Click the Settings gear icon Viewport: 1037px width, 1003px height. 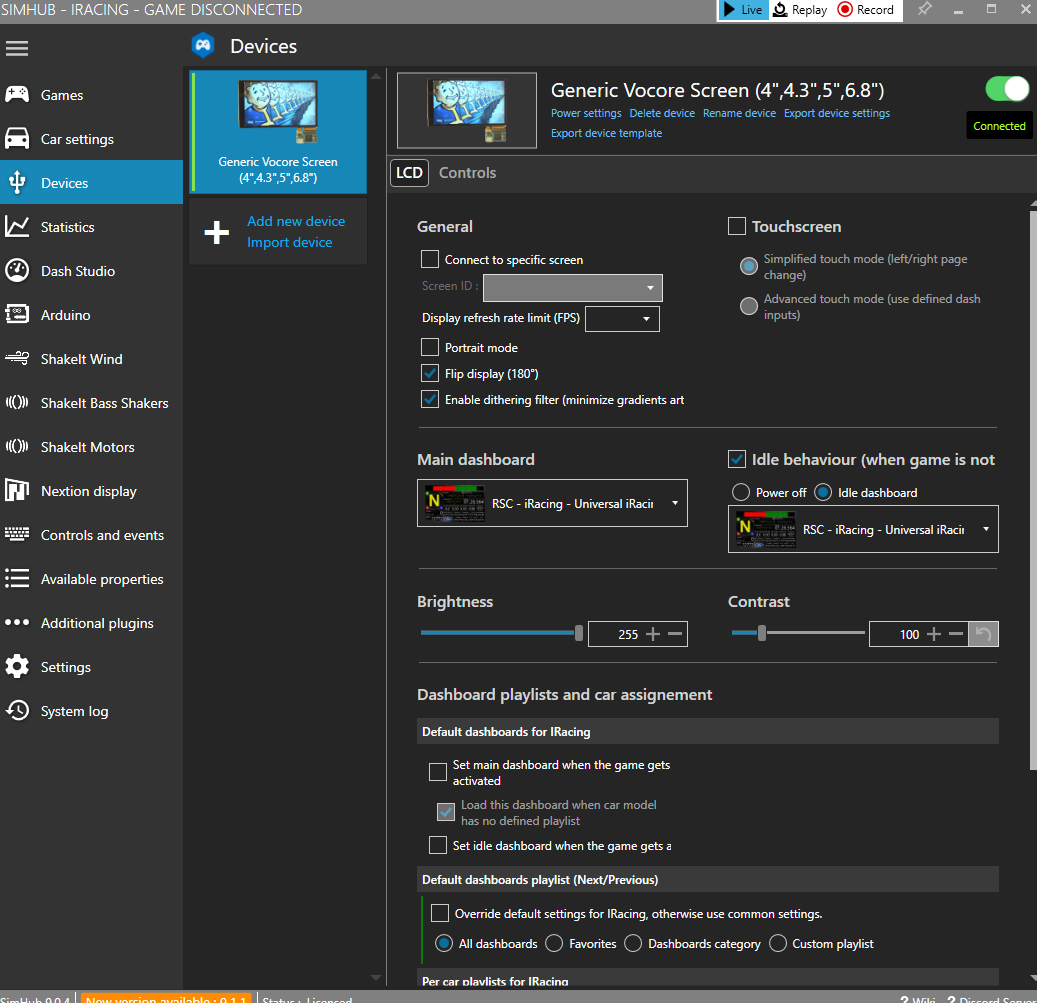(x=17, y=666)
